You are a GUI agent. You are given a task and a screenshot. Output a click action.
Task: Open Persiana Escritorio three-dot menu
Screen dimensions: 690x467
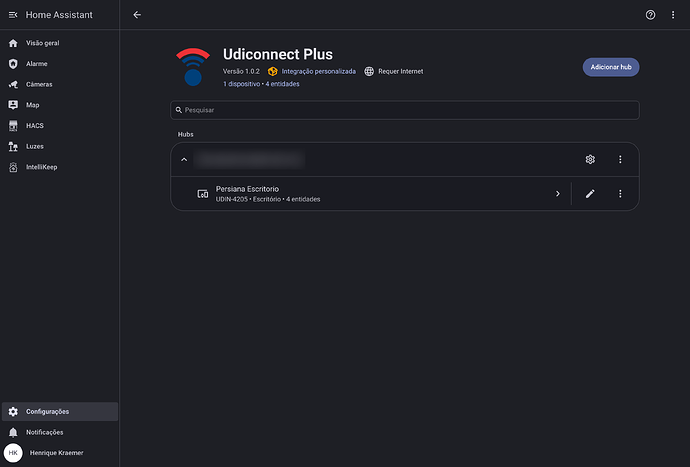(x=620, y=194)
